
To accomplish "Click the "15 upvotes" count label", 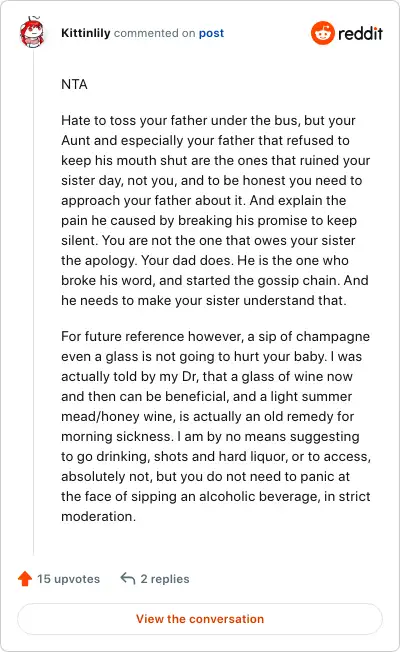I will point(69,579).
